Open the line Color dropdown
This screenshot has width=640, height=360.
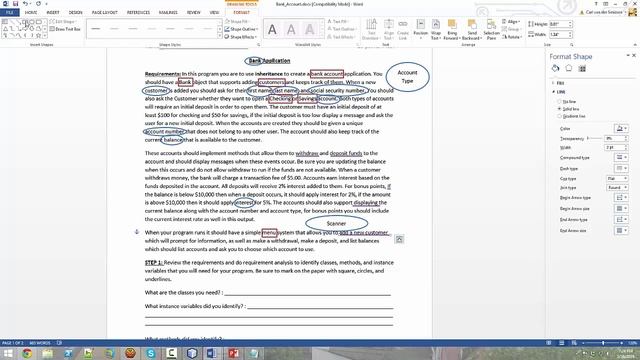click(x=621, y=129)
